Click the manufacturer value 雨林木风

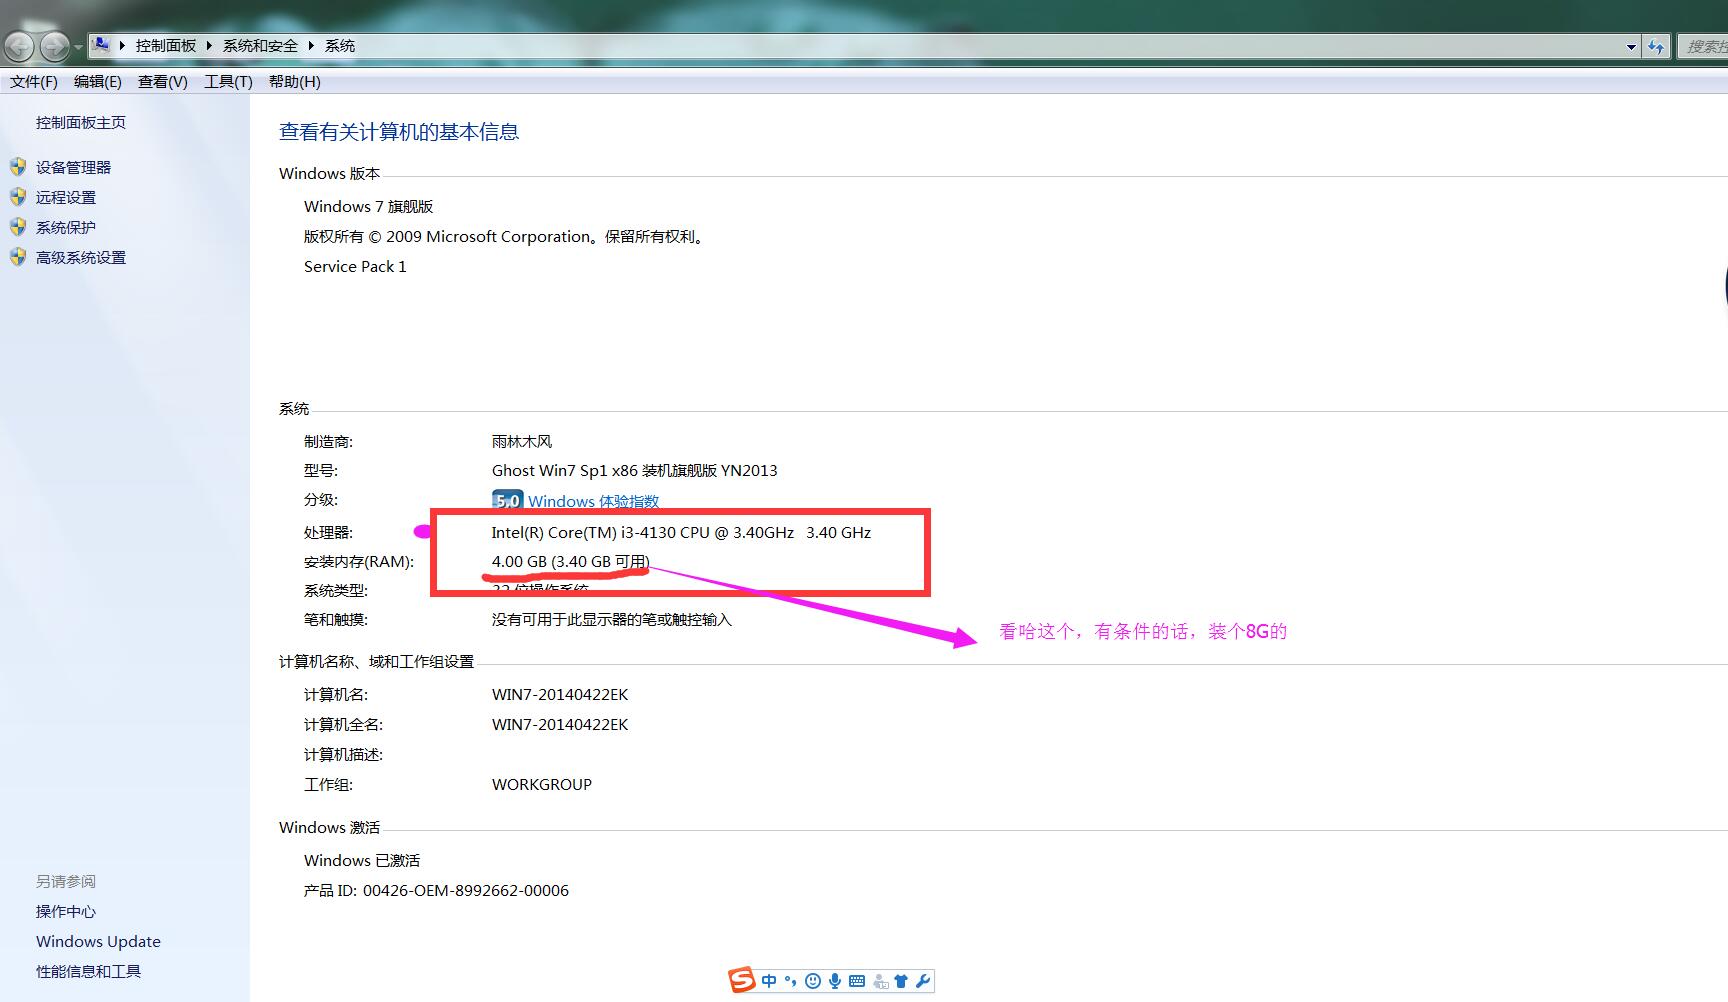point(522,442)
